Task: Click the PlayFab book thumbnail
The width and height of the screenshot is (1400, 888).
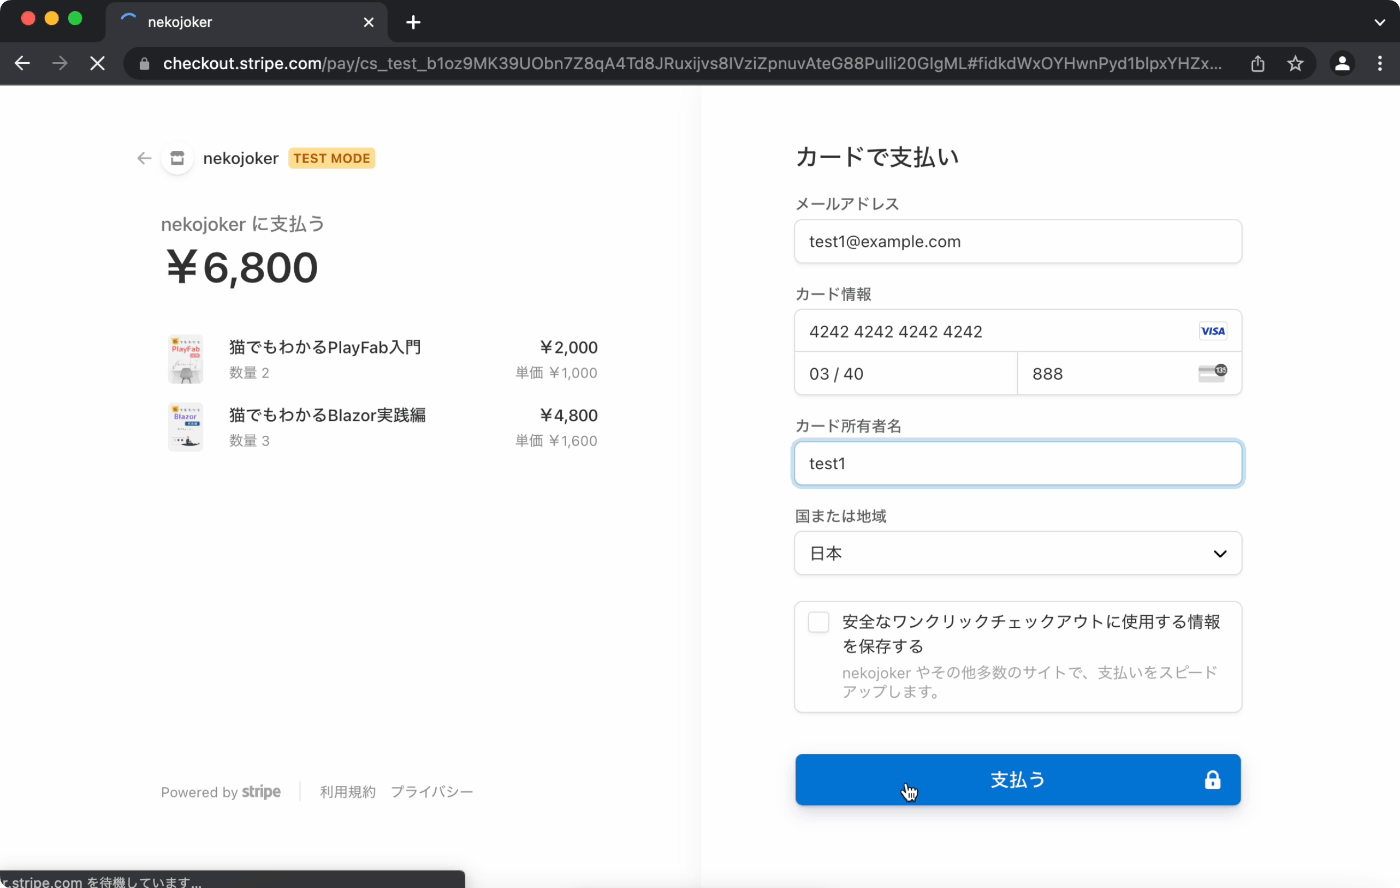Action: point(186,359)
